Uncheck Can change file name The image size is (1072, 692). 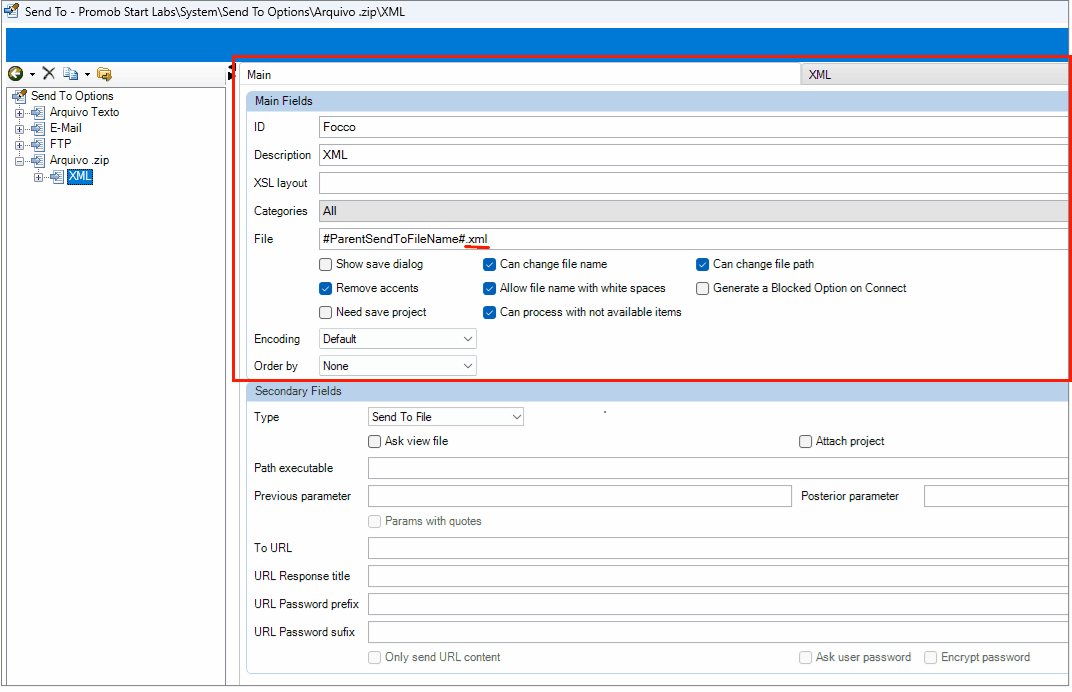click(490, 264)
